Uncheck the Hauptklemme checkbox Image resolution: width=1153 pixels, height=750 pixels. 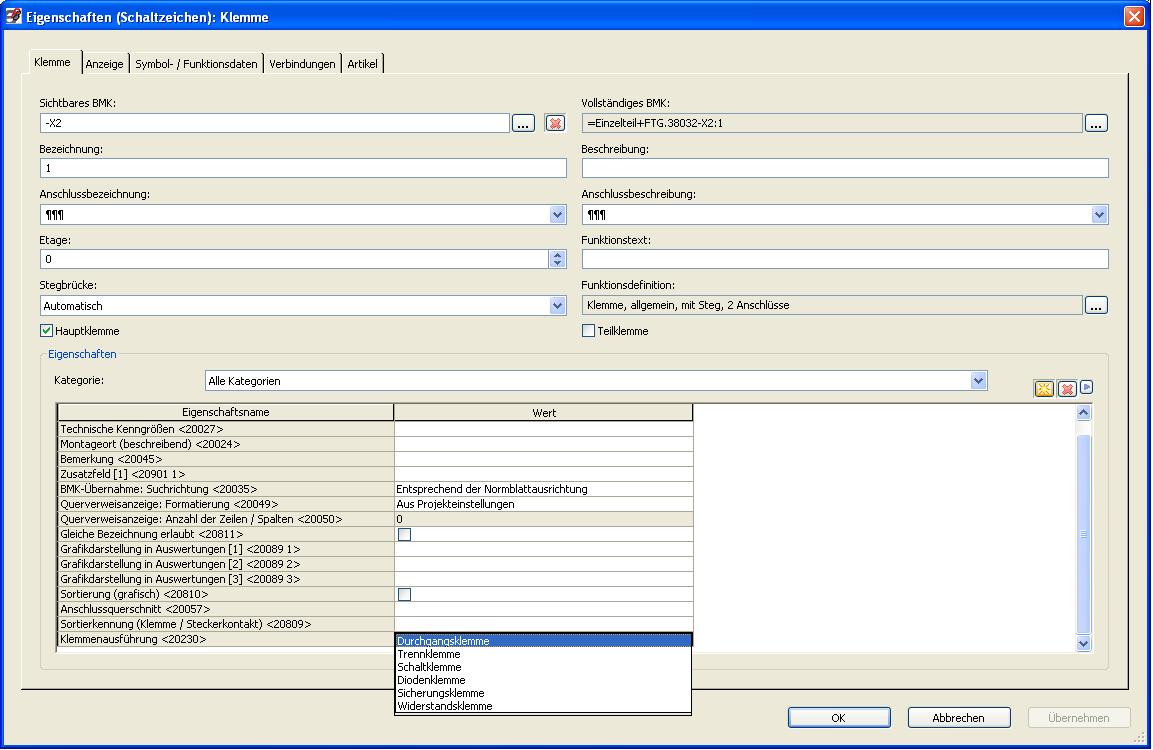(47, 331)
